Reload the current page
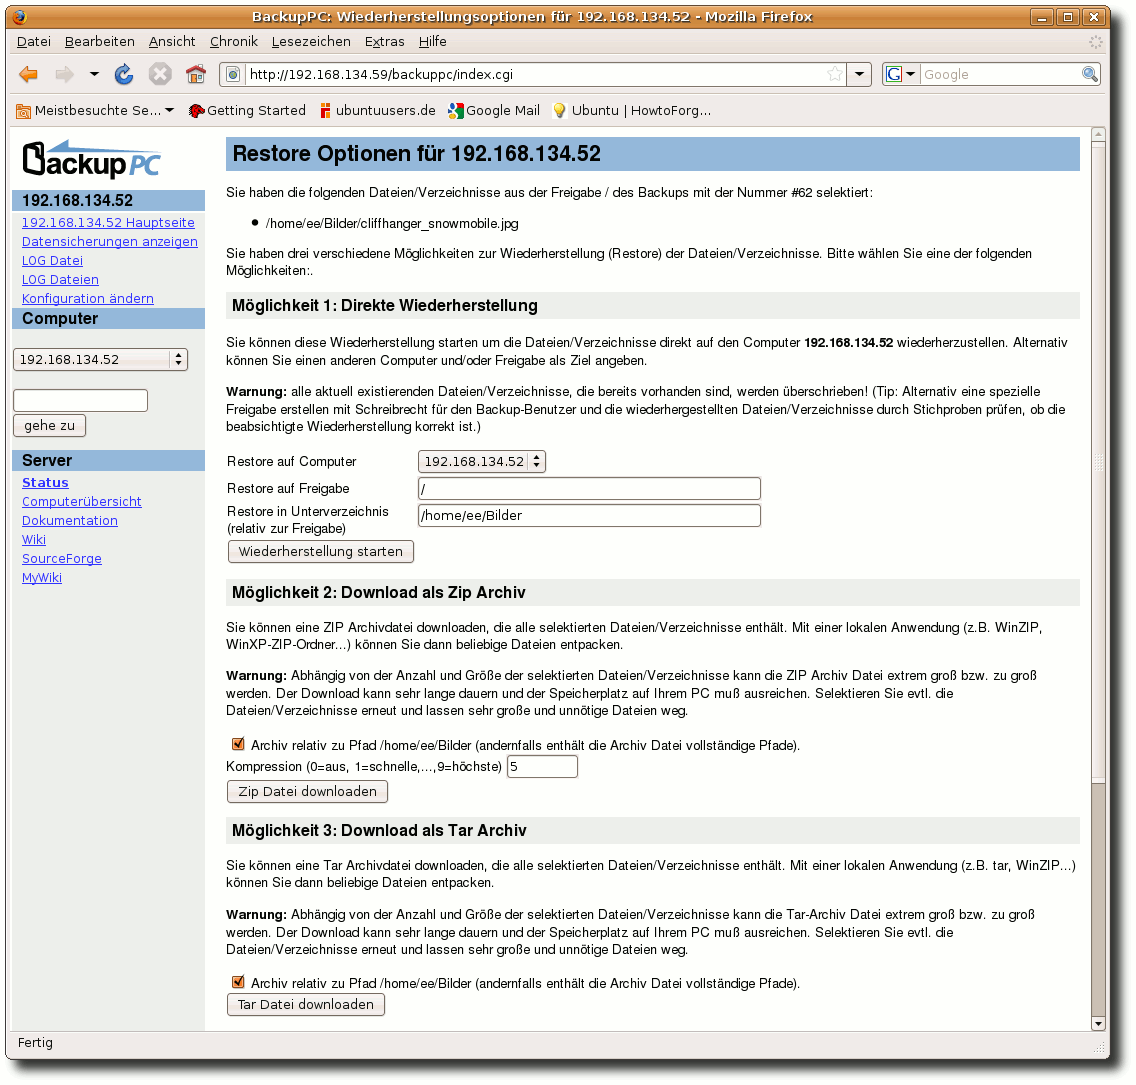Image resolution: width=1136 pixels, height=1085 pixels. (x=124, y=74)
